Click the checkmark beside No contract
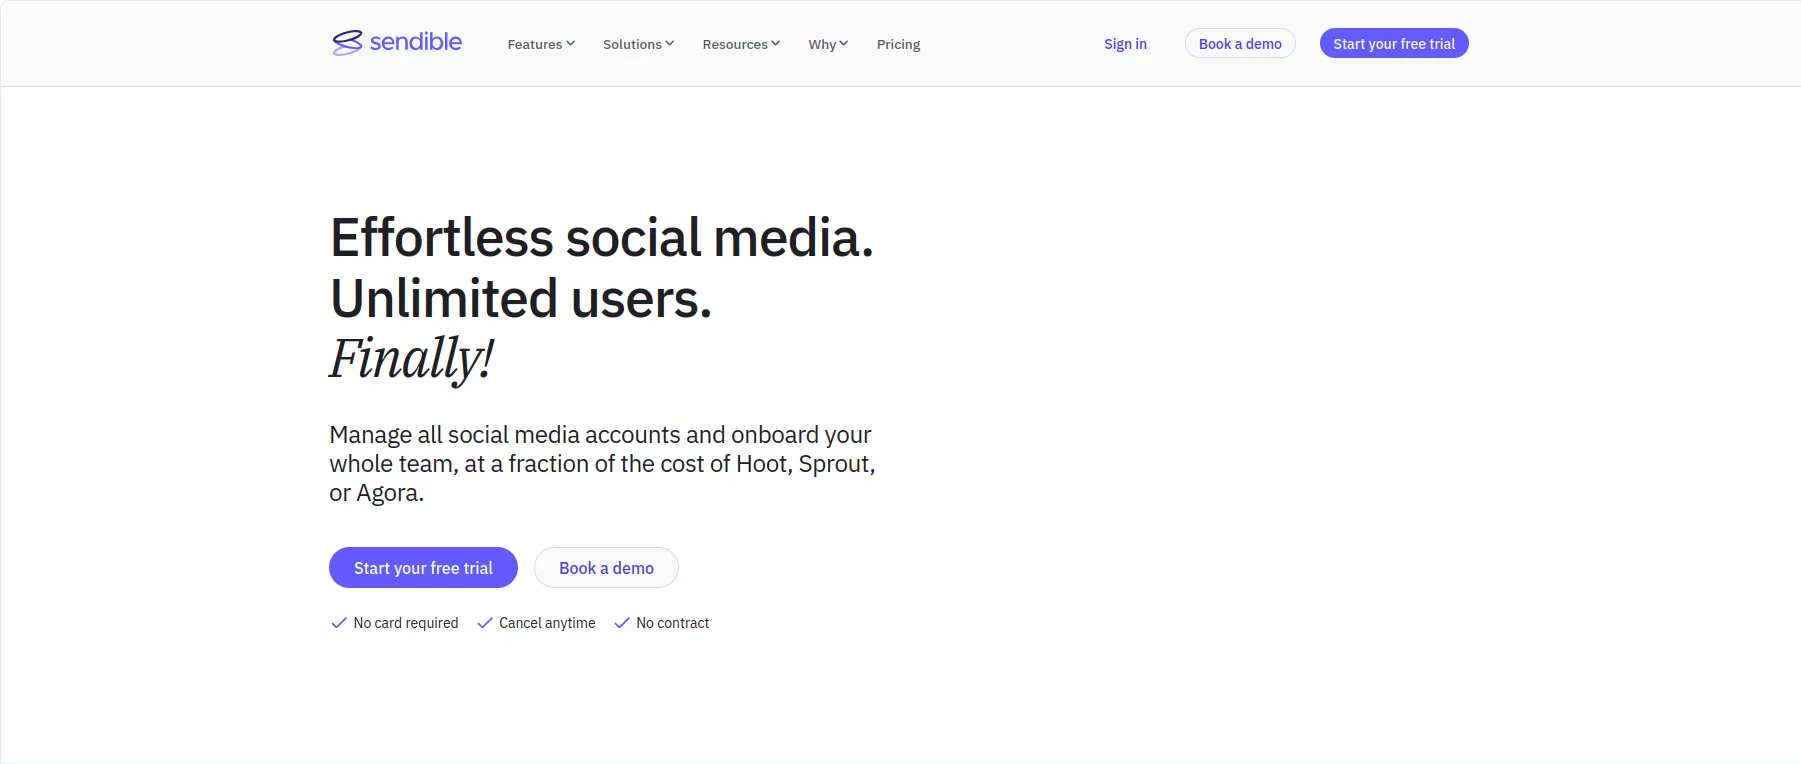The height and width of the screenshot is (764, 1801). click(622, 623)
